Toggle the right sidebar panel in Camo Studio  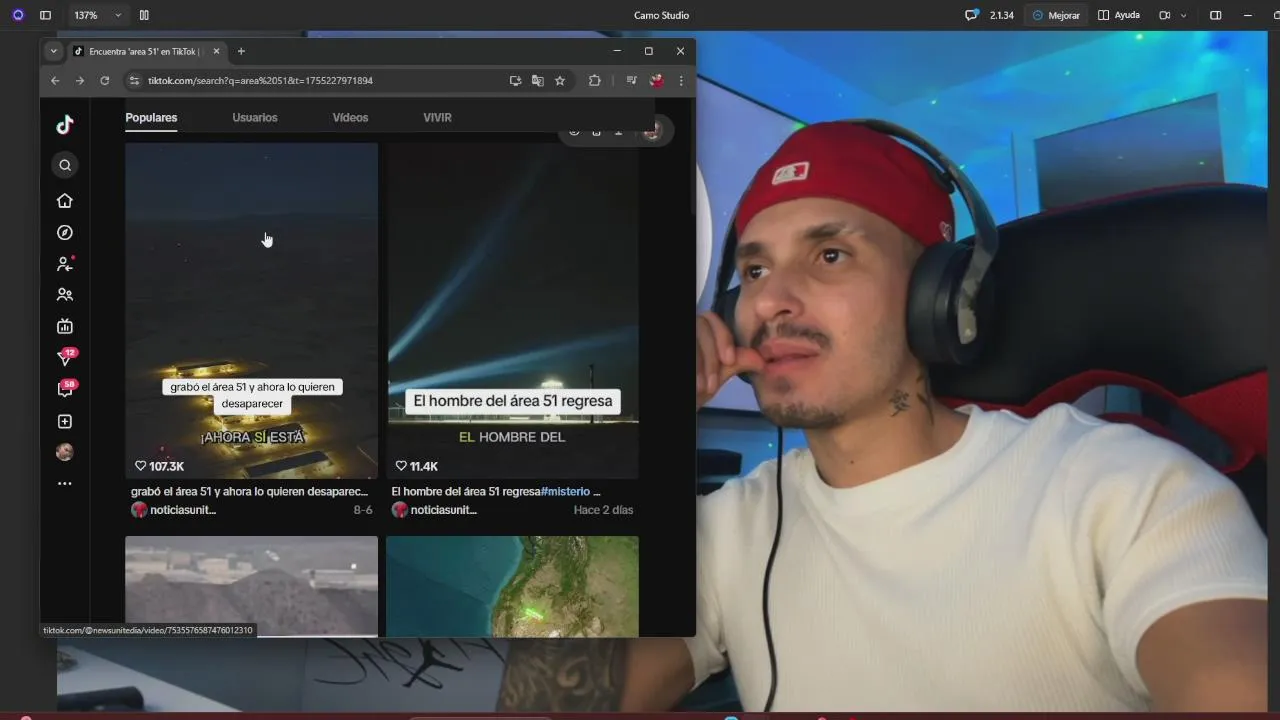[1216, 15]
